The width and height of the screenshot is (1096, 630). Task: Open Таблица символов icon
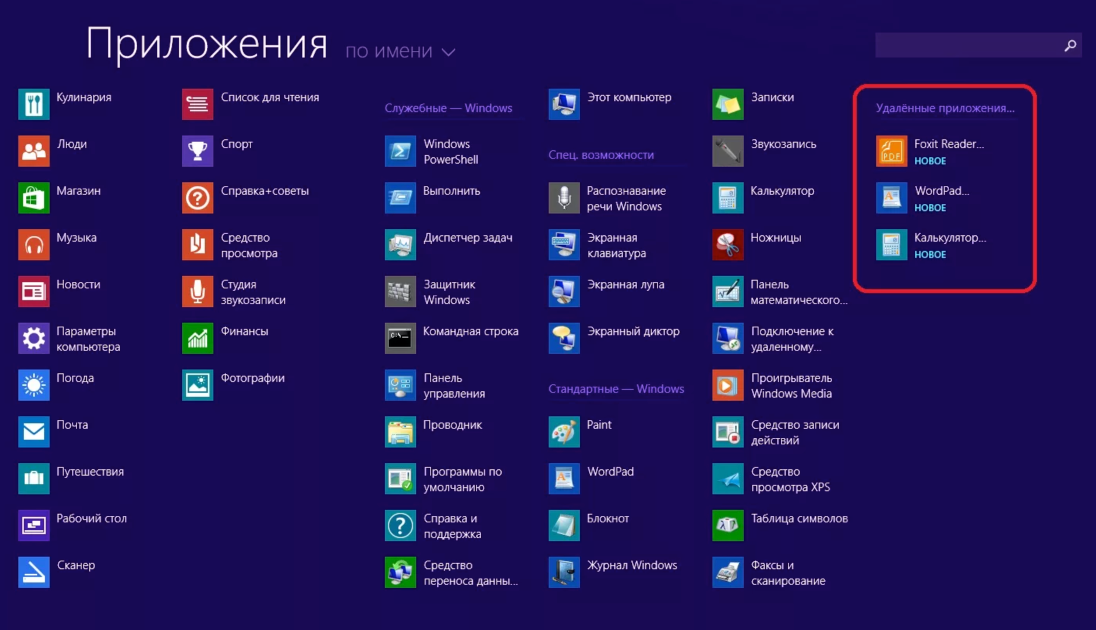click(728, 526)
